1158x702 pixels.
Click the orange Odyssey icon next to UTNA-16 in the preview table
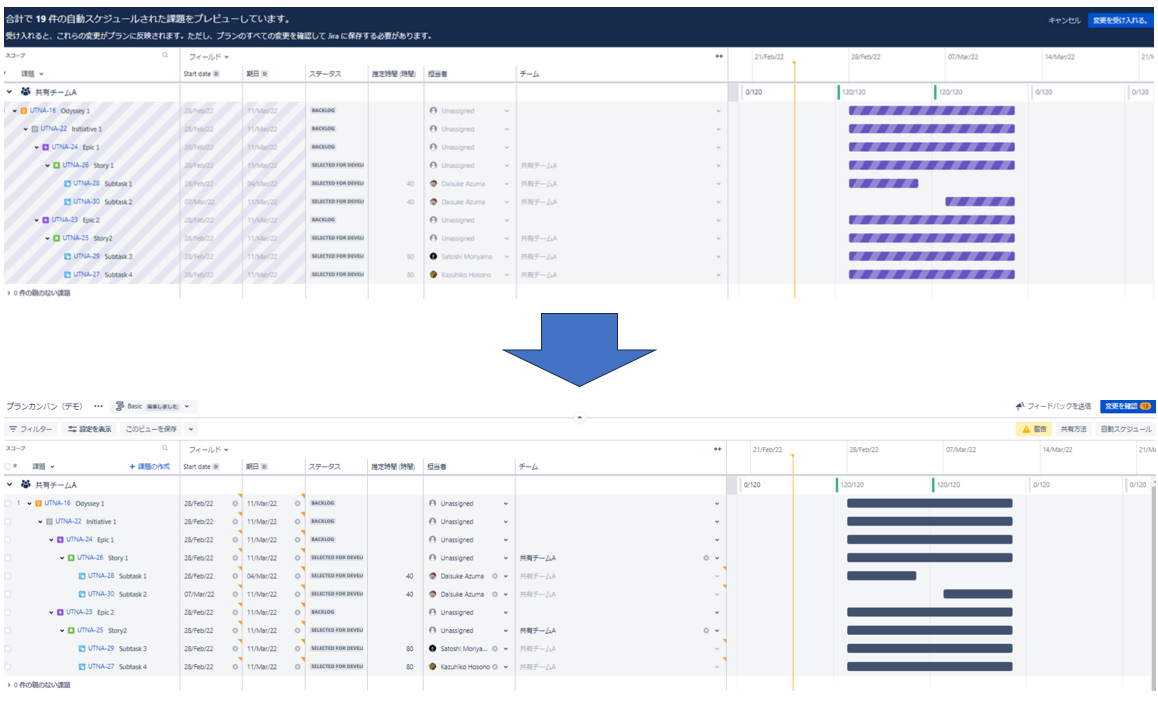click(24, 111)
